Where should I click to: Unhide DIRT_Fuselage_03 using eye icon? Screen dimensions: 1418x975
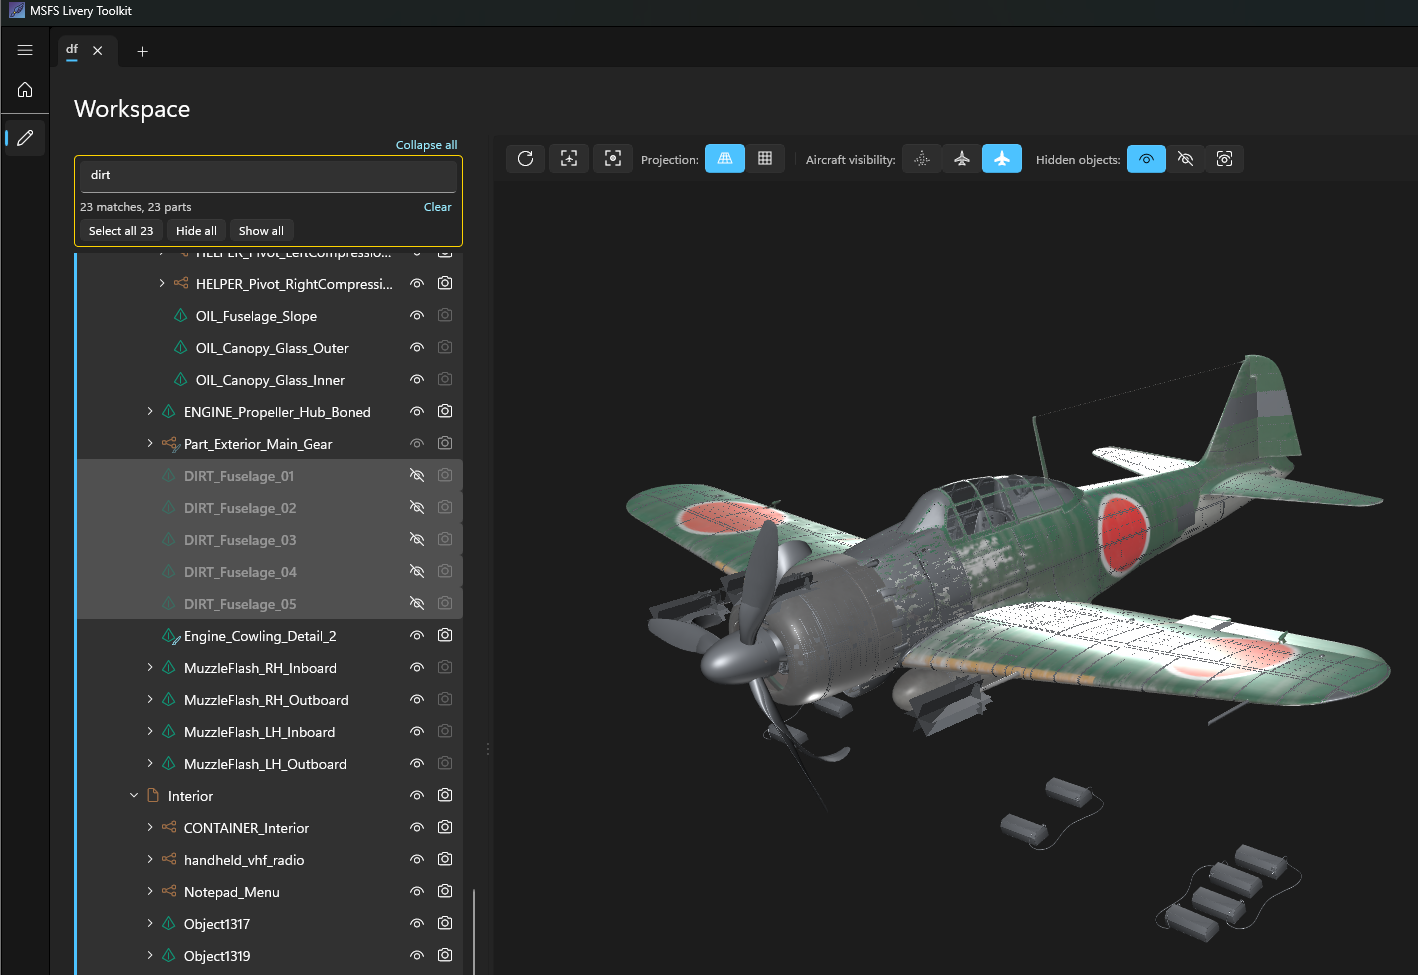coord(417,539)
